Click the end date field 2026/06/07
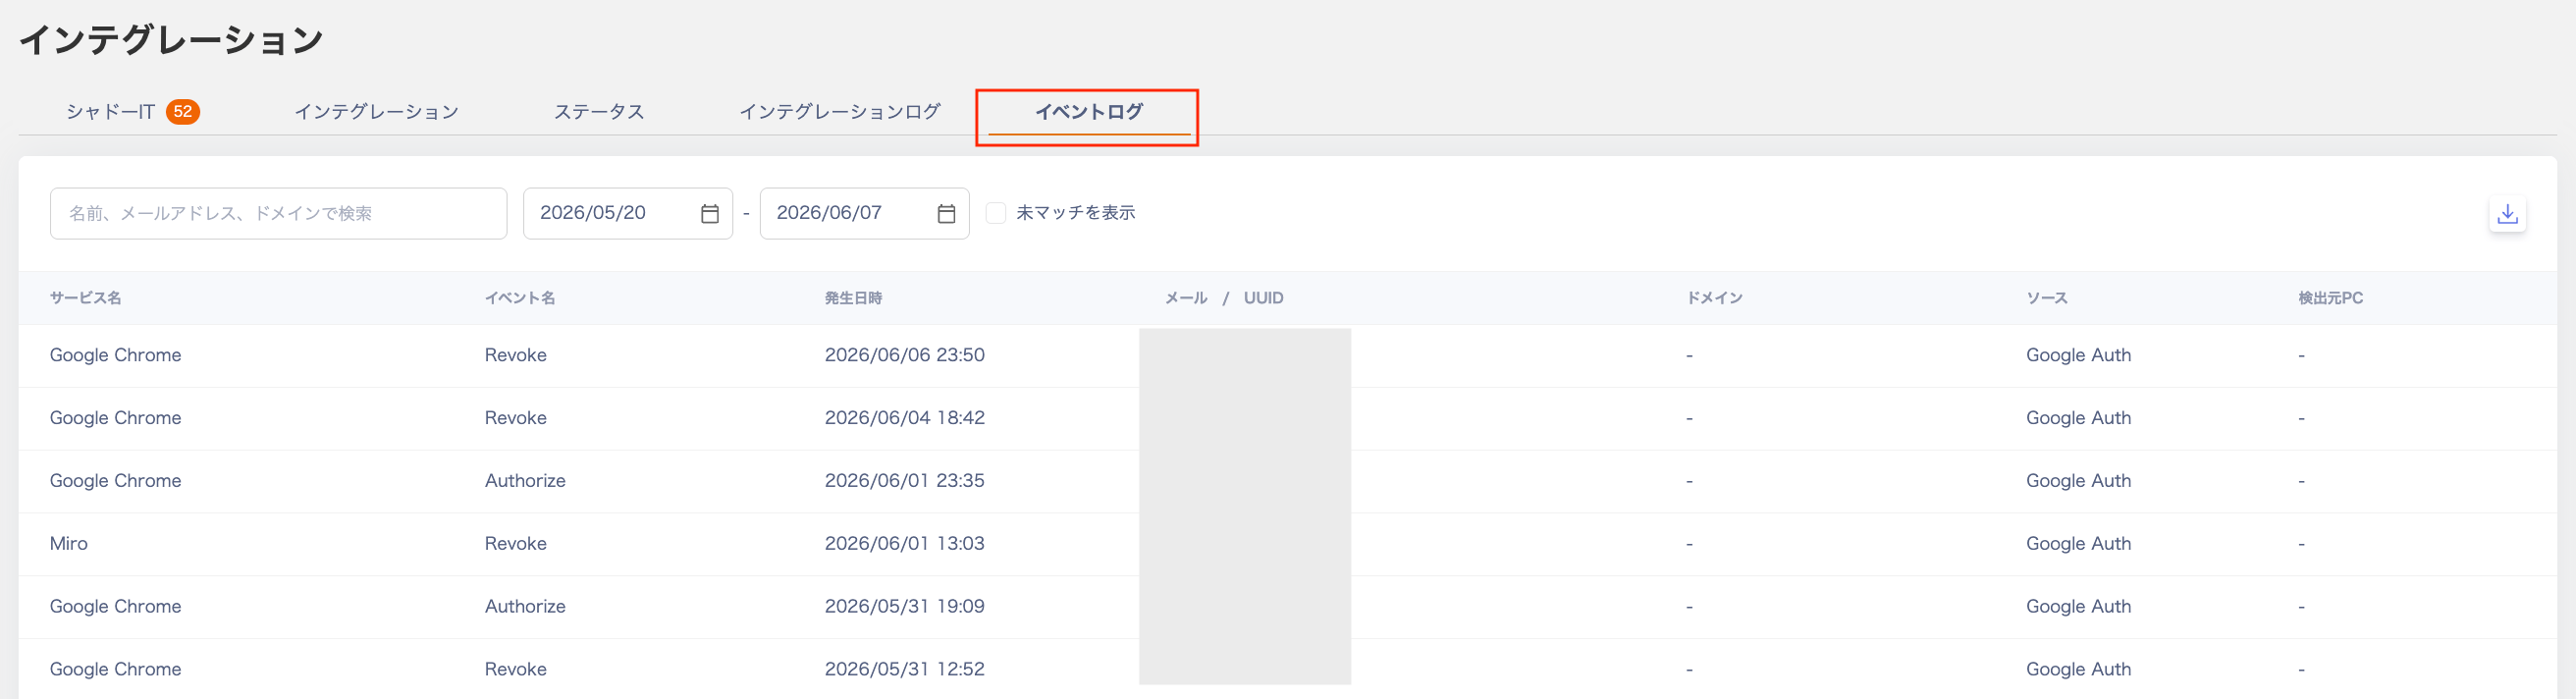 tap(864, 213)
